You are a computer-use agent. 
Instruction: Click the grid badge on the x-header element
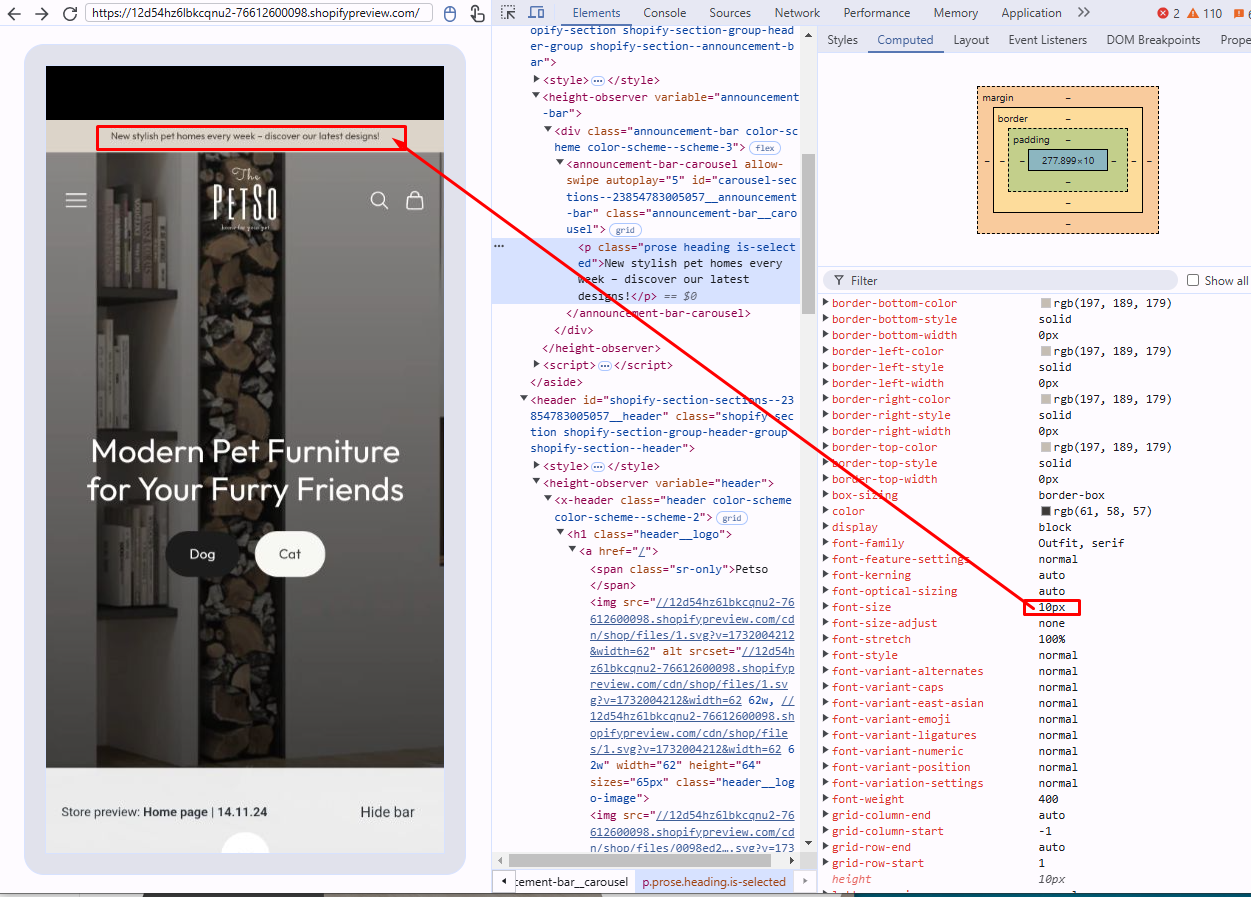click(731, 518)
